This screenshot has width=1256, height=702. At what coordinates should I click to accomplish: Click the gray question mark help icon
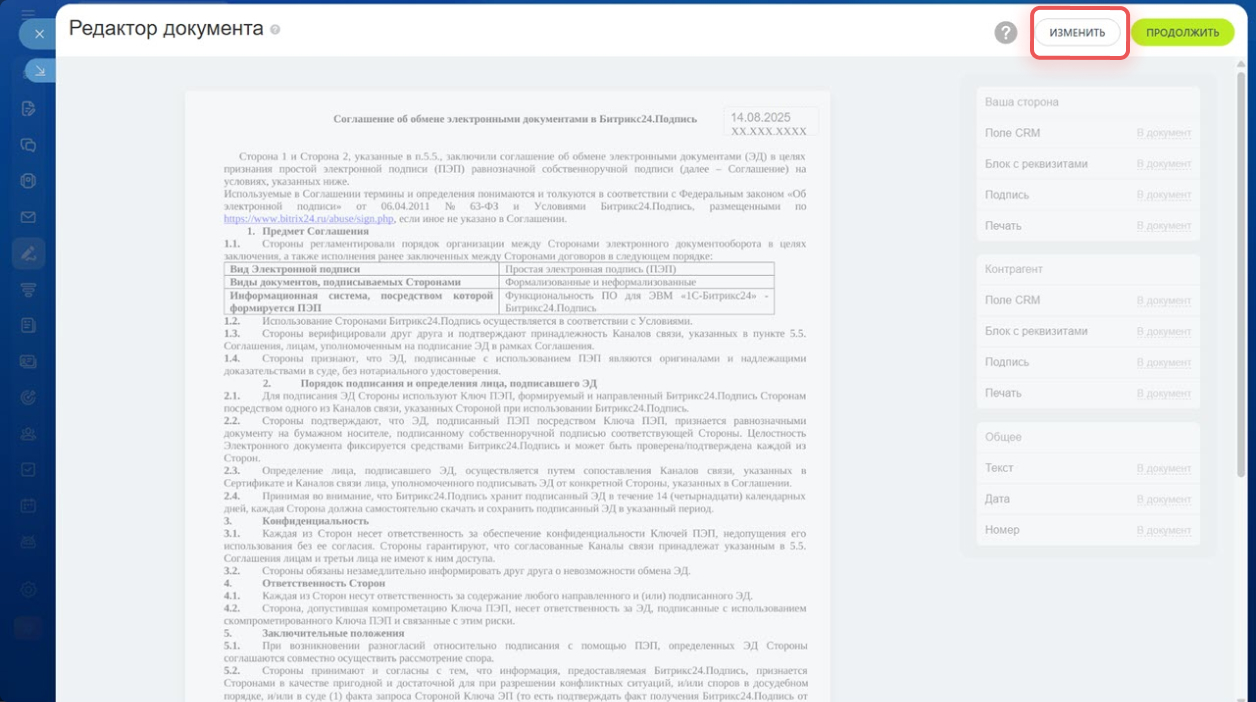coord(1005,33)
